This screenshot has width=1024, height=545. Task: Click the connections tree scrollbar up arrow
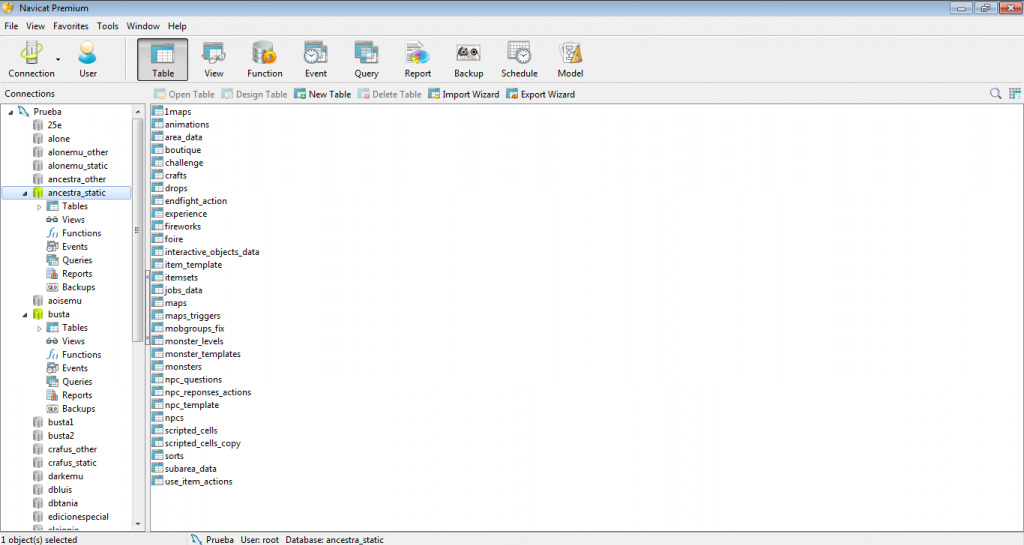click(138, 112)
